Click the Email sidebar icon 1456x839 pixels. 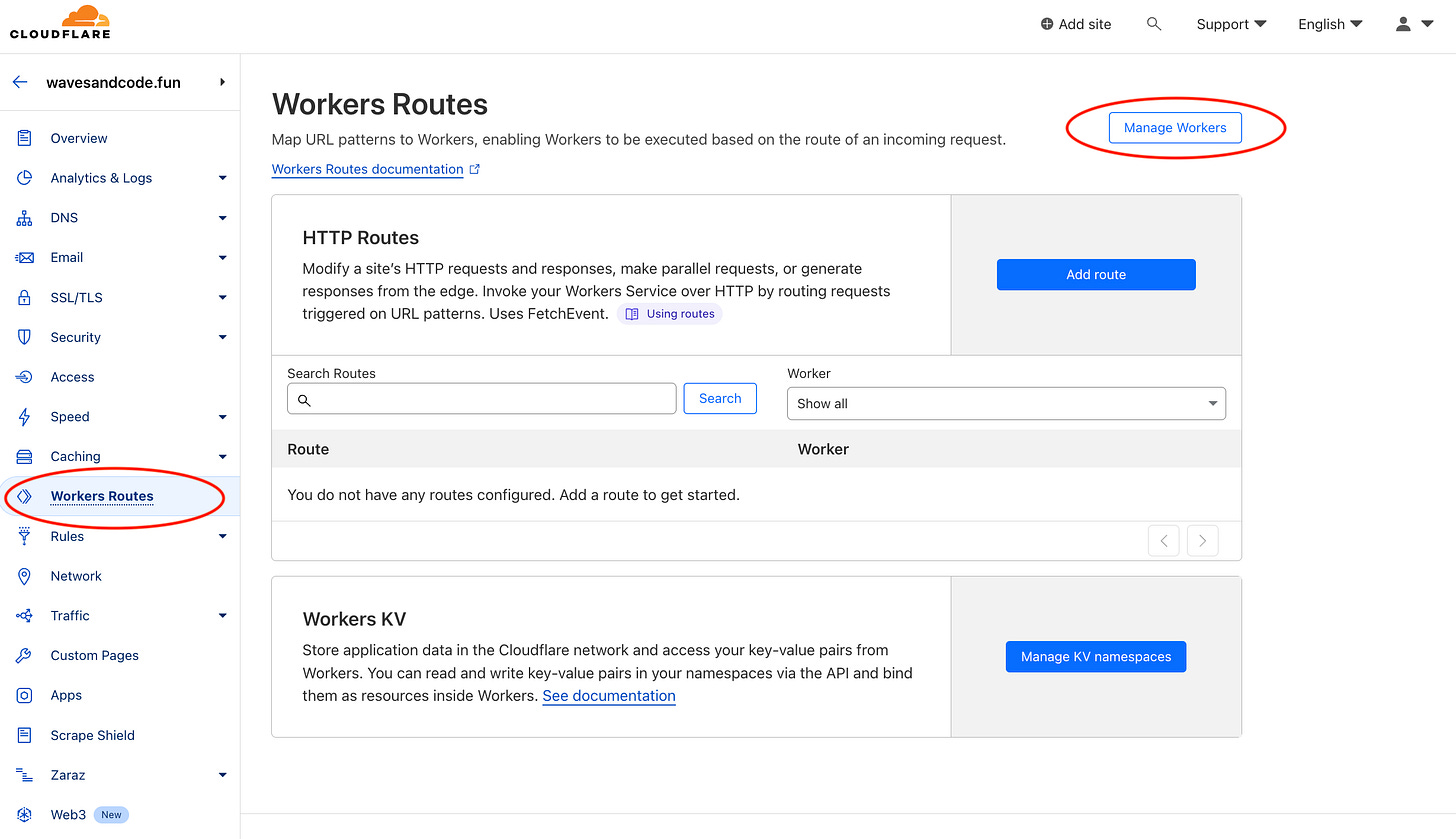point(23,257)
